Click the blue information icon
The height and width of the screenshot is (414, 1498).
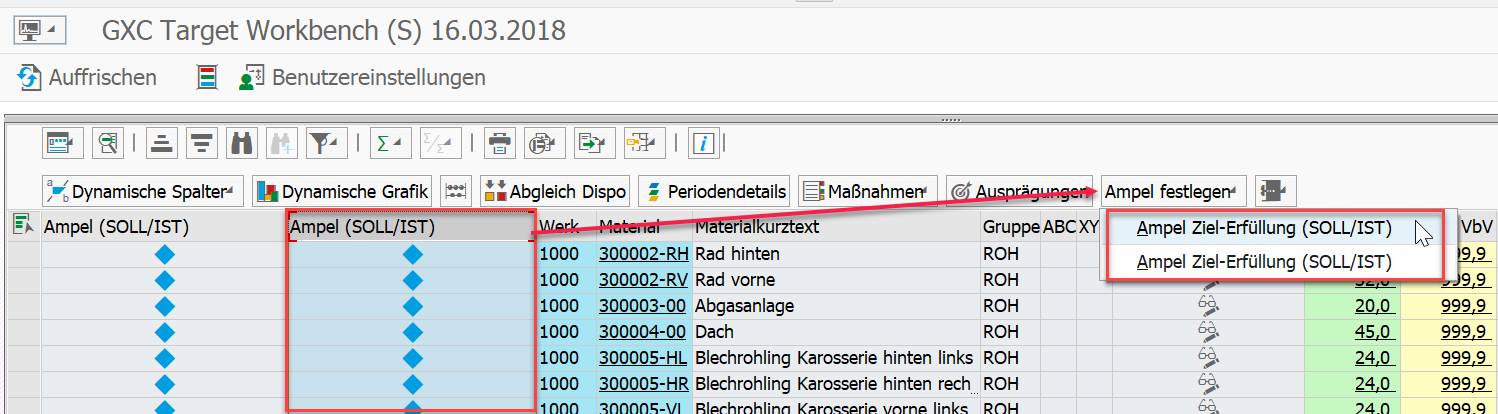pyautogui.click(x=705, y=143)
